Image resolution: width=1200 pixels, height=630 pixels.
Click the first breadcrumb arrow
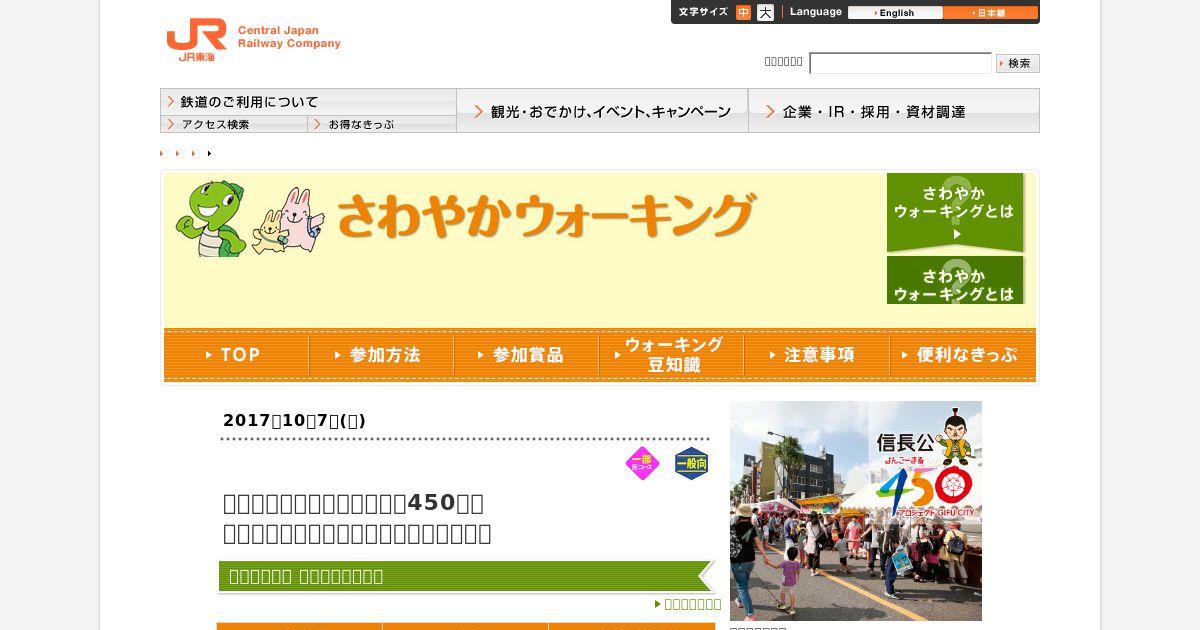pos(162,153)
